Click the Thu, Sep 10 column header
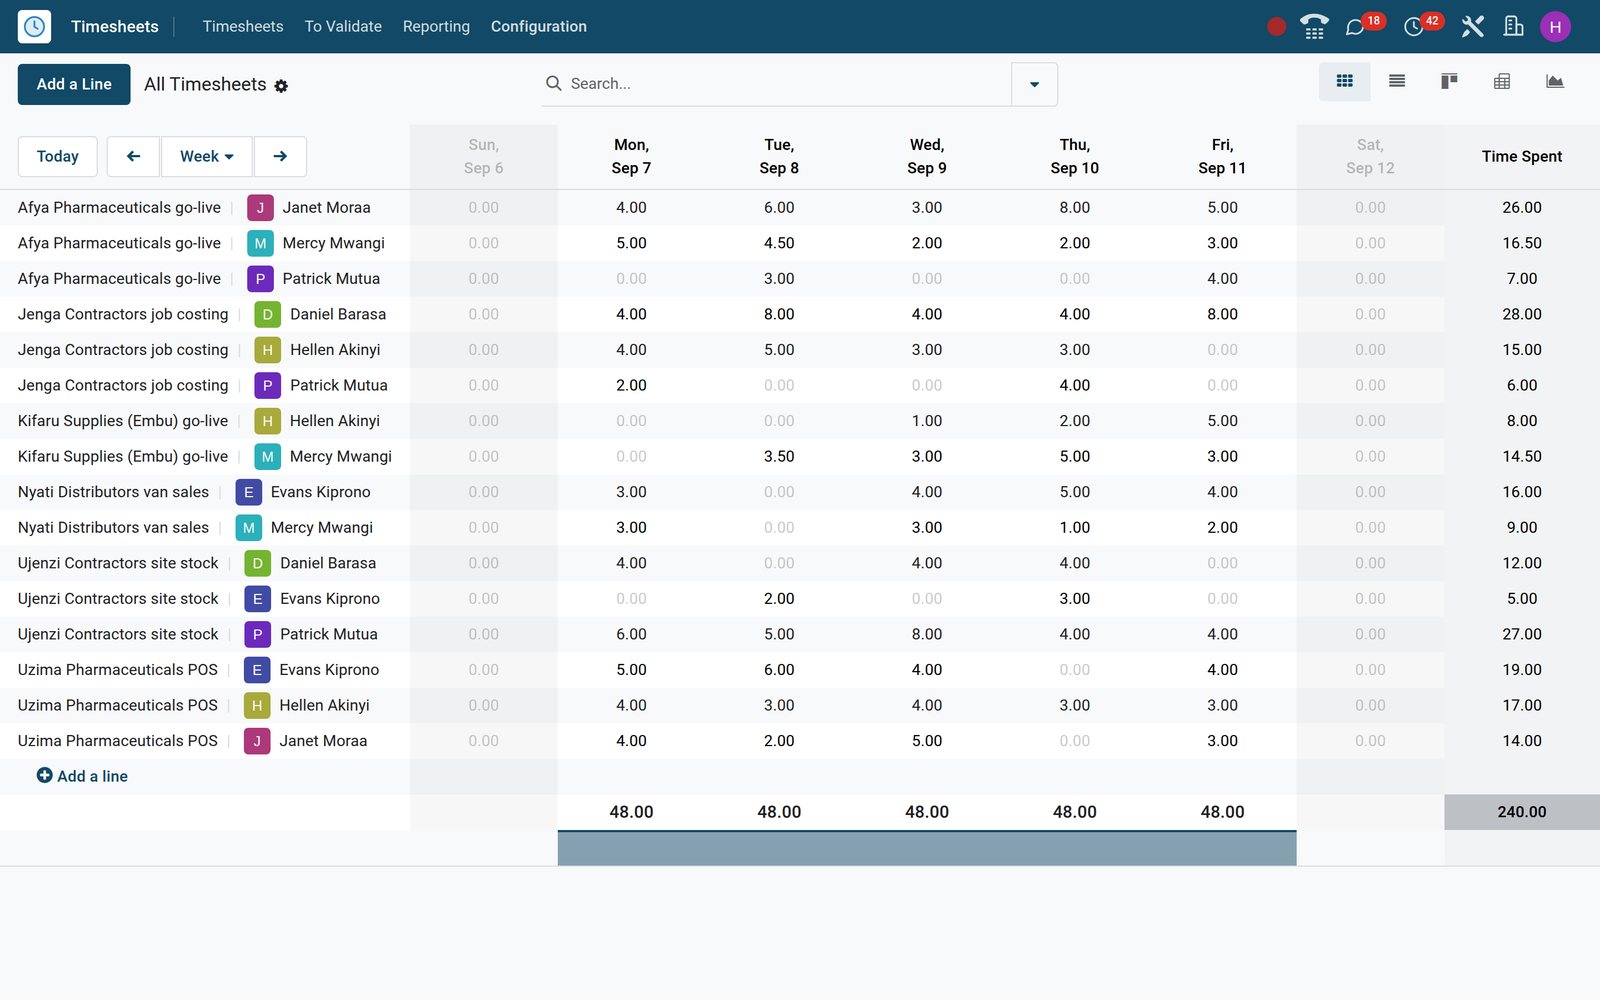 point(1075,156)
